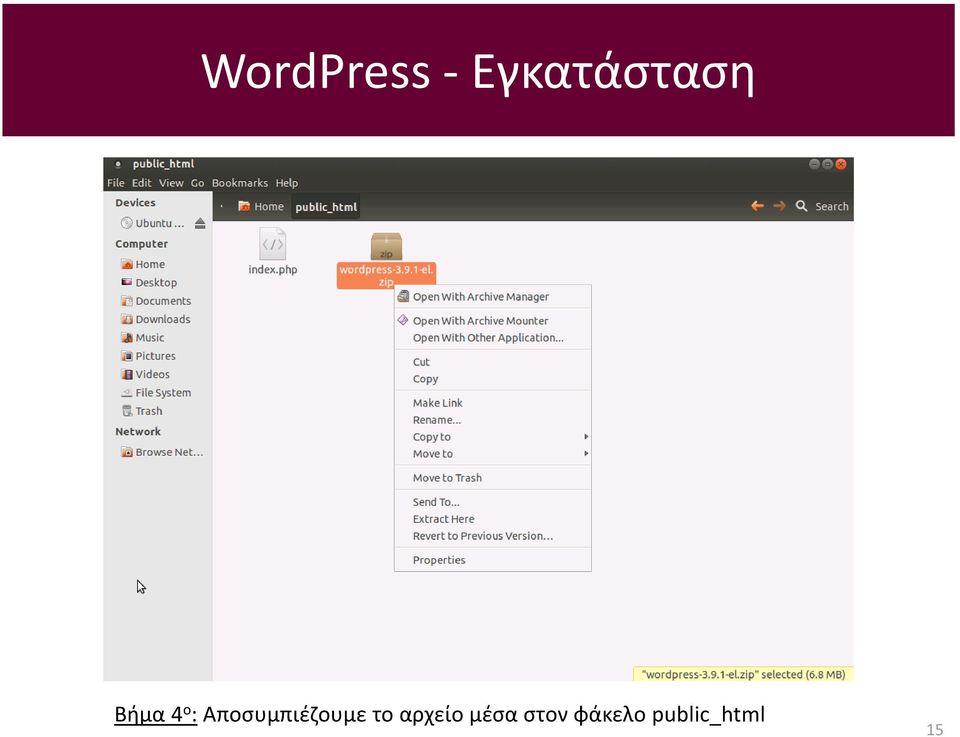Click the Documents folder icon
Screen dimensions: 960x737
coord(127,301)
